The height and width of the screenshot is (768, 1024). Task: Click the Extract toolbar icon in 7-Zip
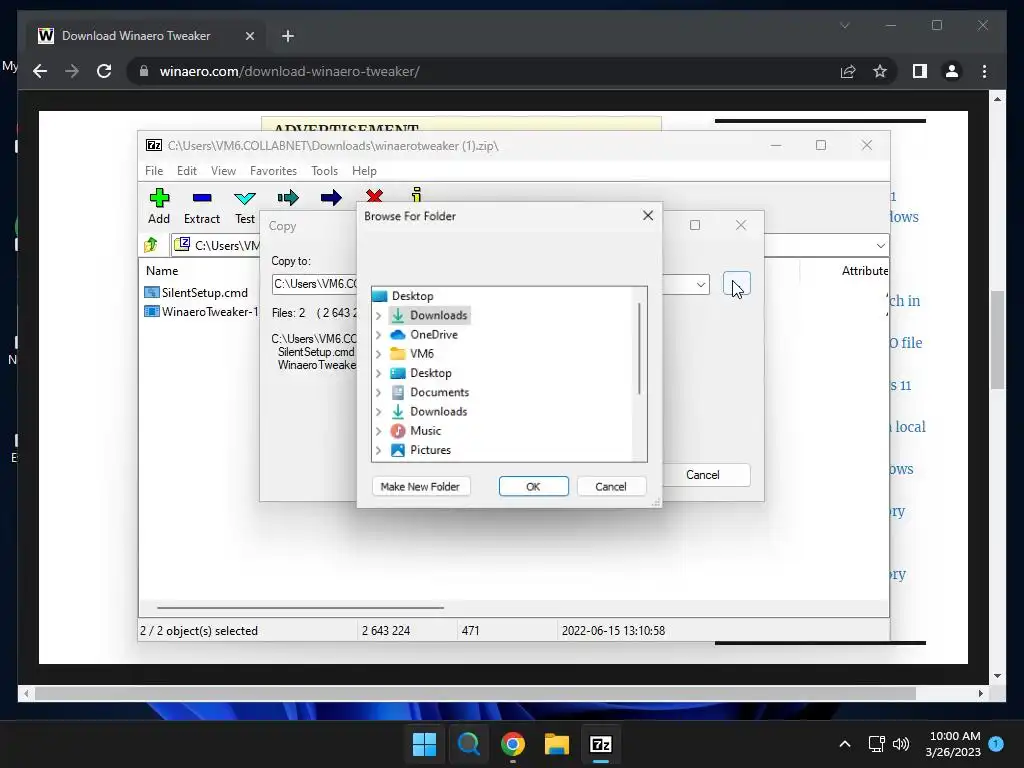pyautogui.click(x=202, y=198)
